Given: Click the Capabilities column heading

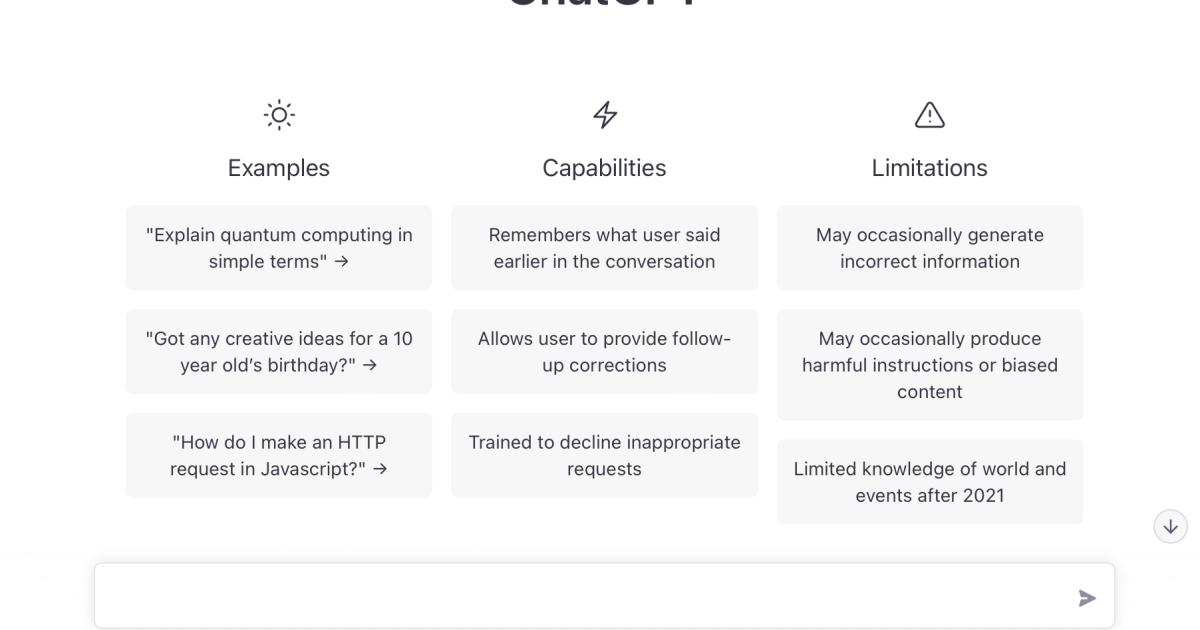Looking at the screenshot, I should click(604, 168).
